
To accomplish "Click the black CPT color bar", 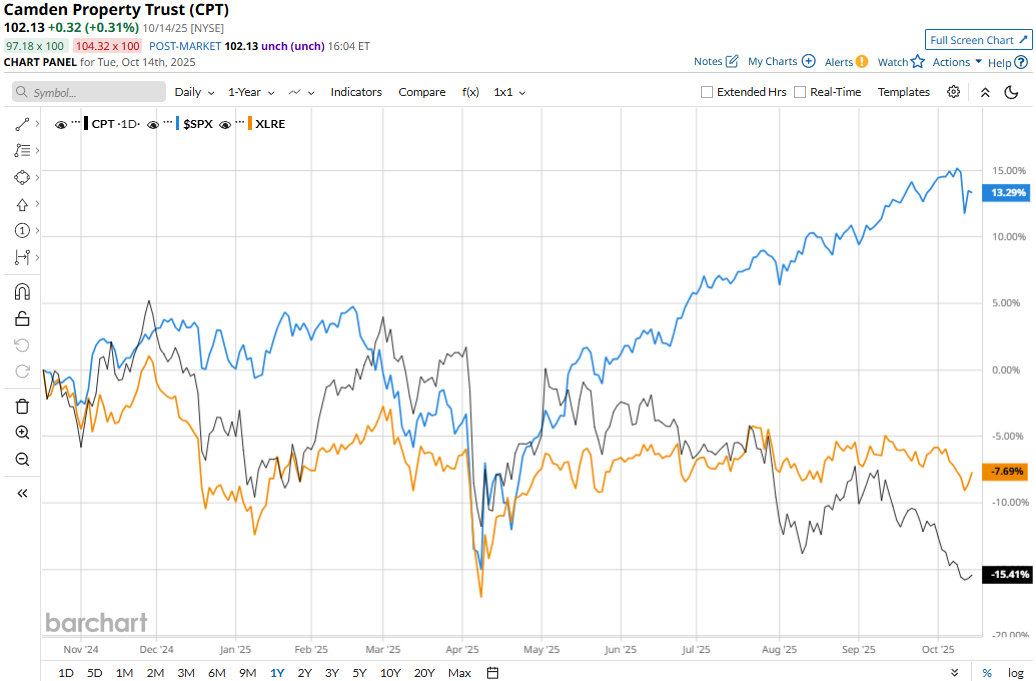I will pos(86,124).
